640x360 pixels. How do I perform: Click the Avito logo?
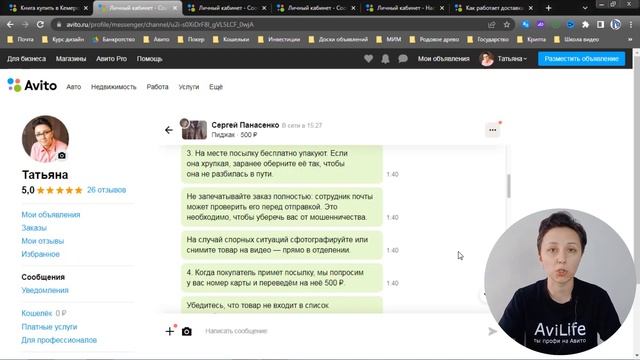[32, 85]
